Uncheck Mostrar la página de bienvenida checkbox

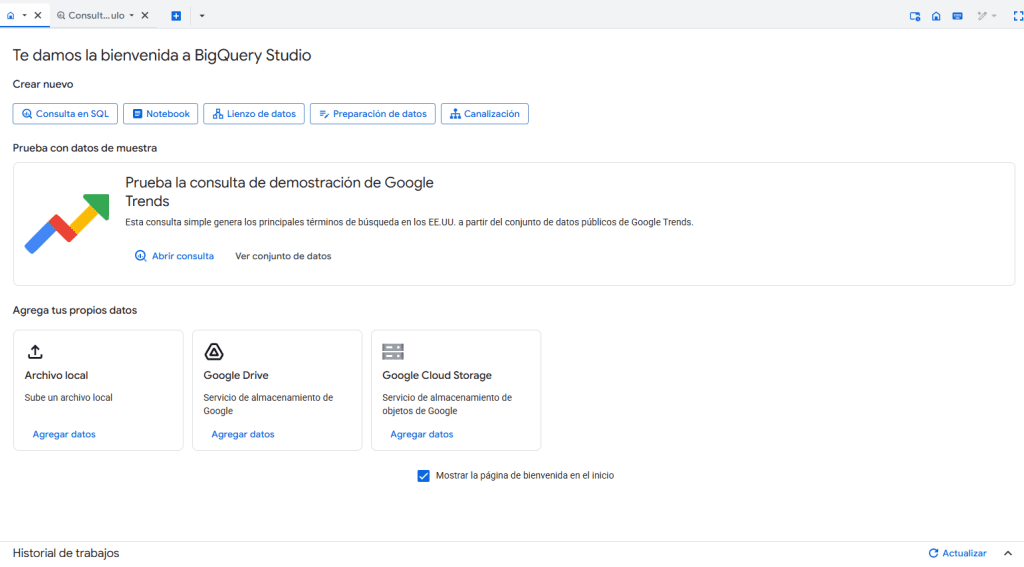423,476
